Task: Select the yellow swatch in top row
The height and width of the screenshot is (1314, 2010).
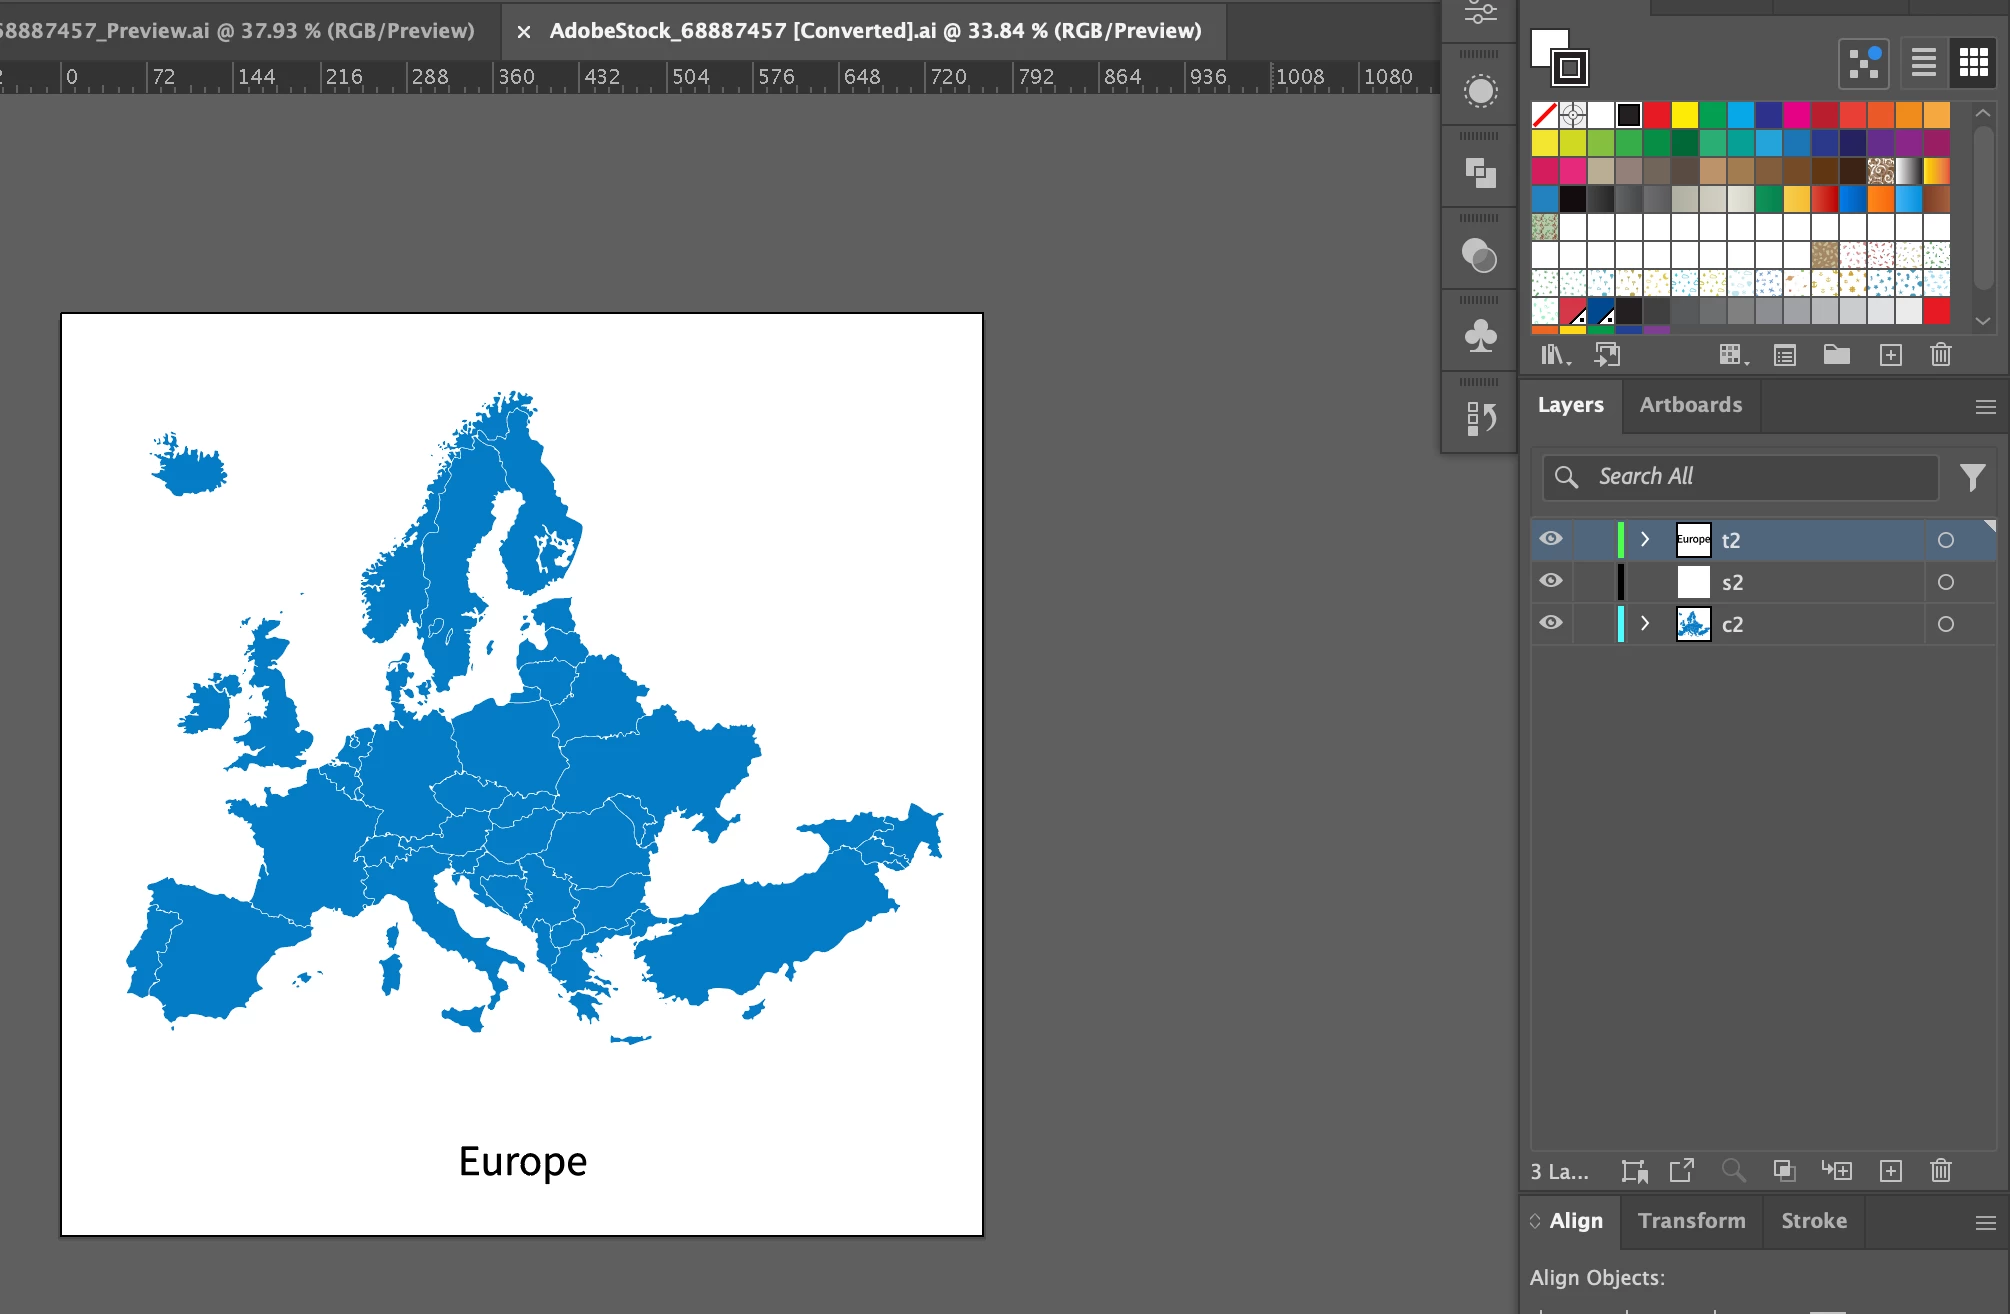Action: click(1685, 115)
